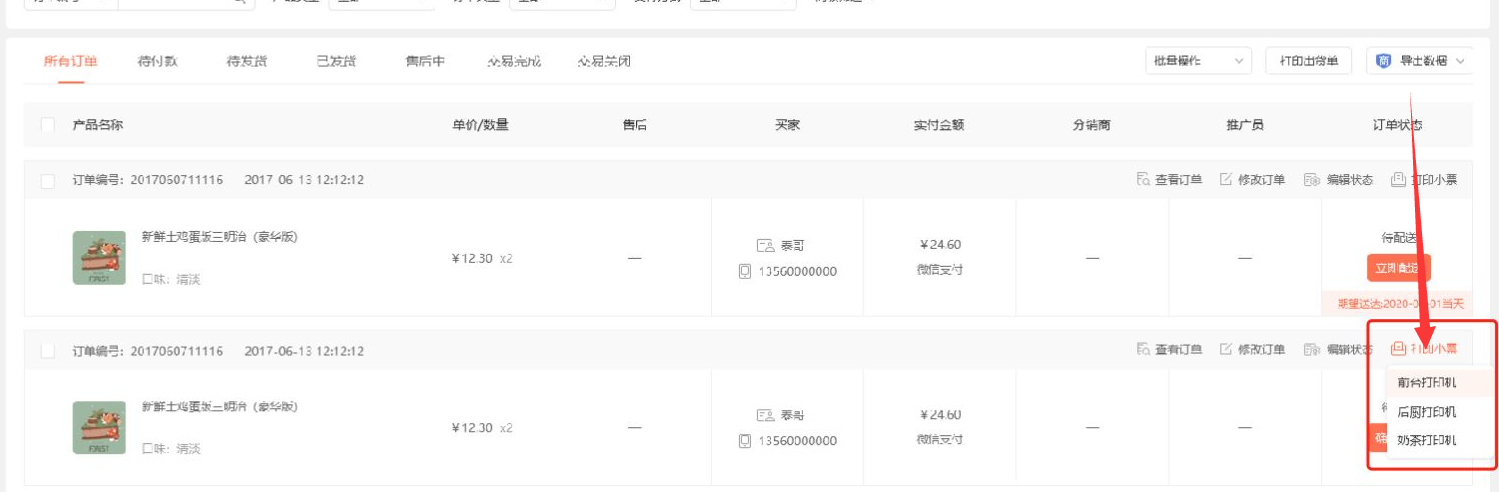Screen dimensions: 1499x492
Task: Click the 打印出货单 button
Action: tap(1309, 61)
